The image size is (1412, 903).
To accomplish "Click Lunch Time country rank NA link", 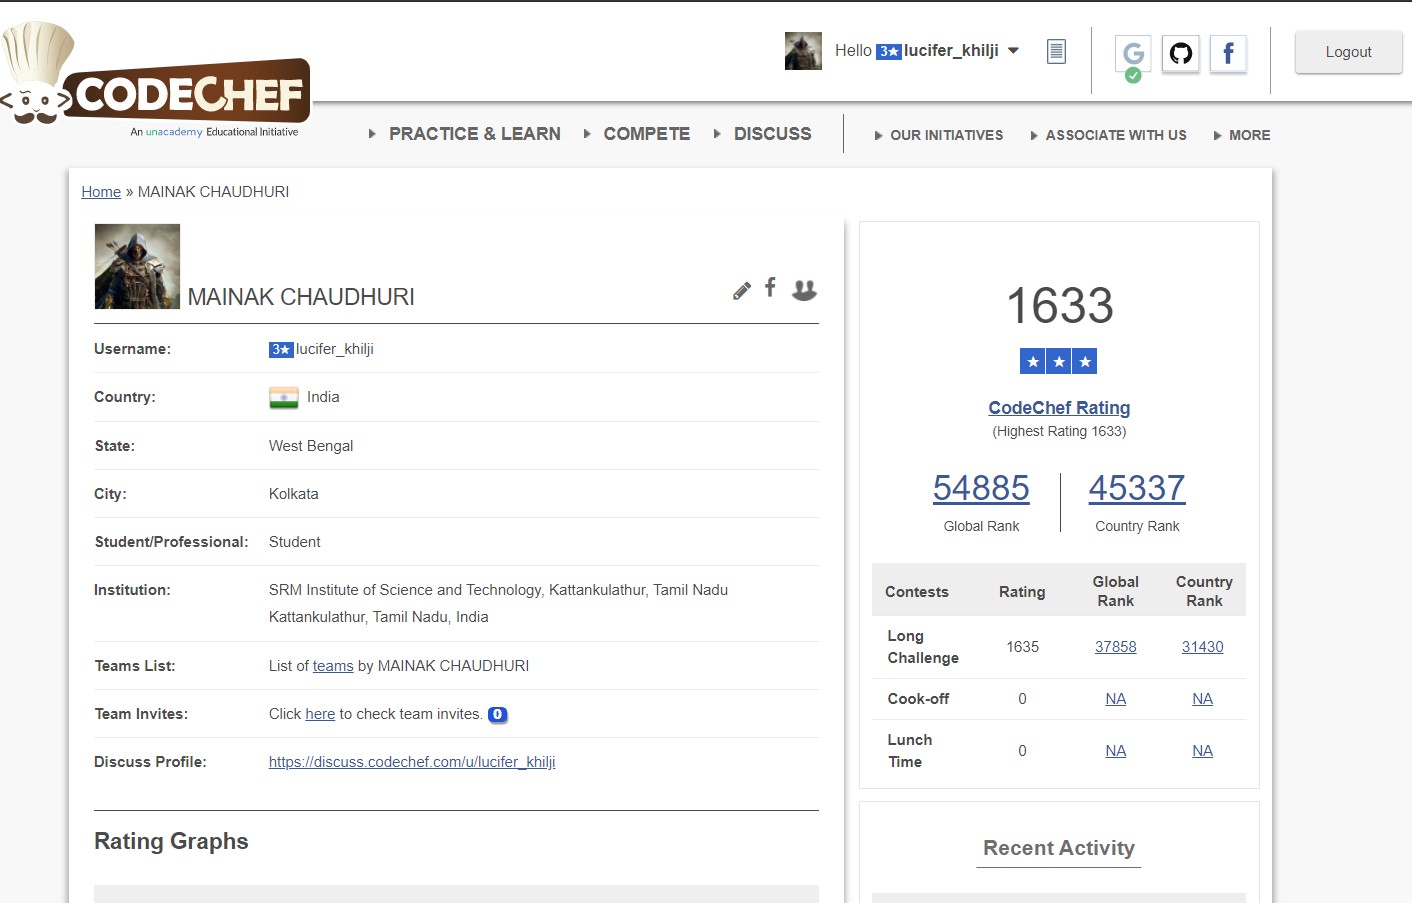I will [x=1202, y=751].
